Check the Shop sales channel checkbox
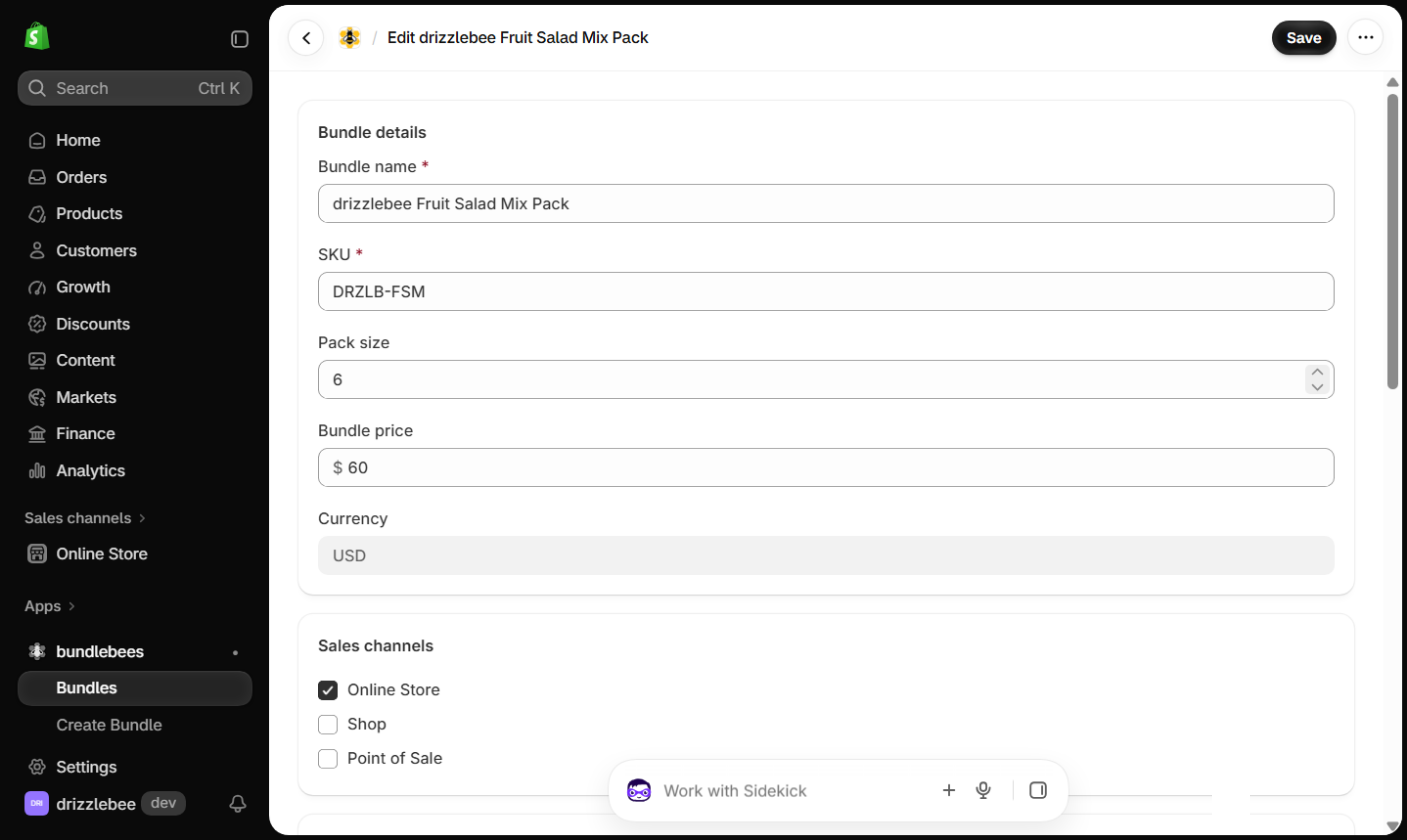The image size is (1407, 840). pos(328,724)
